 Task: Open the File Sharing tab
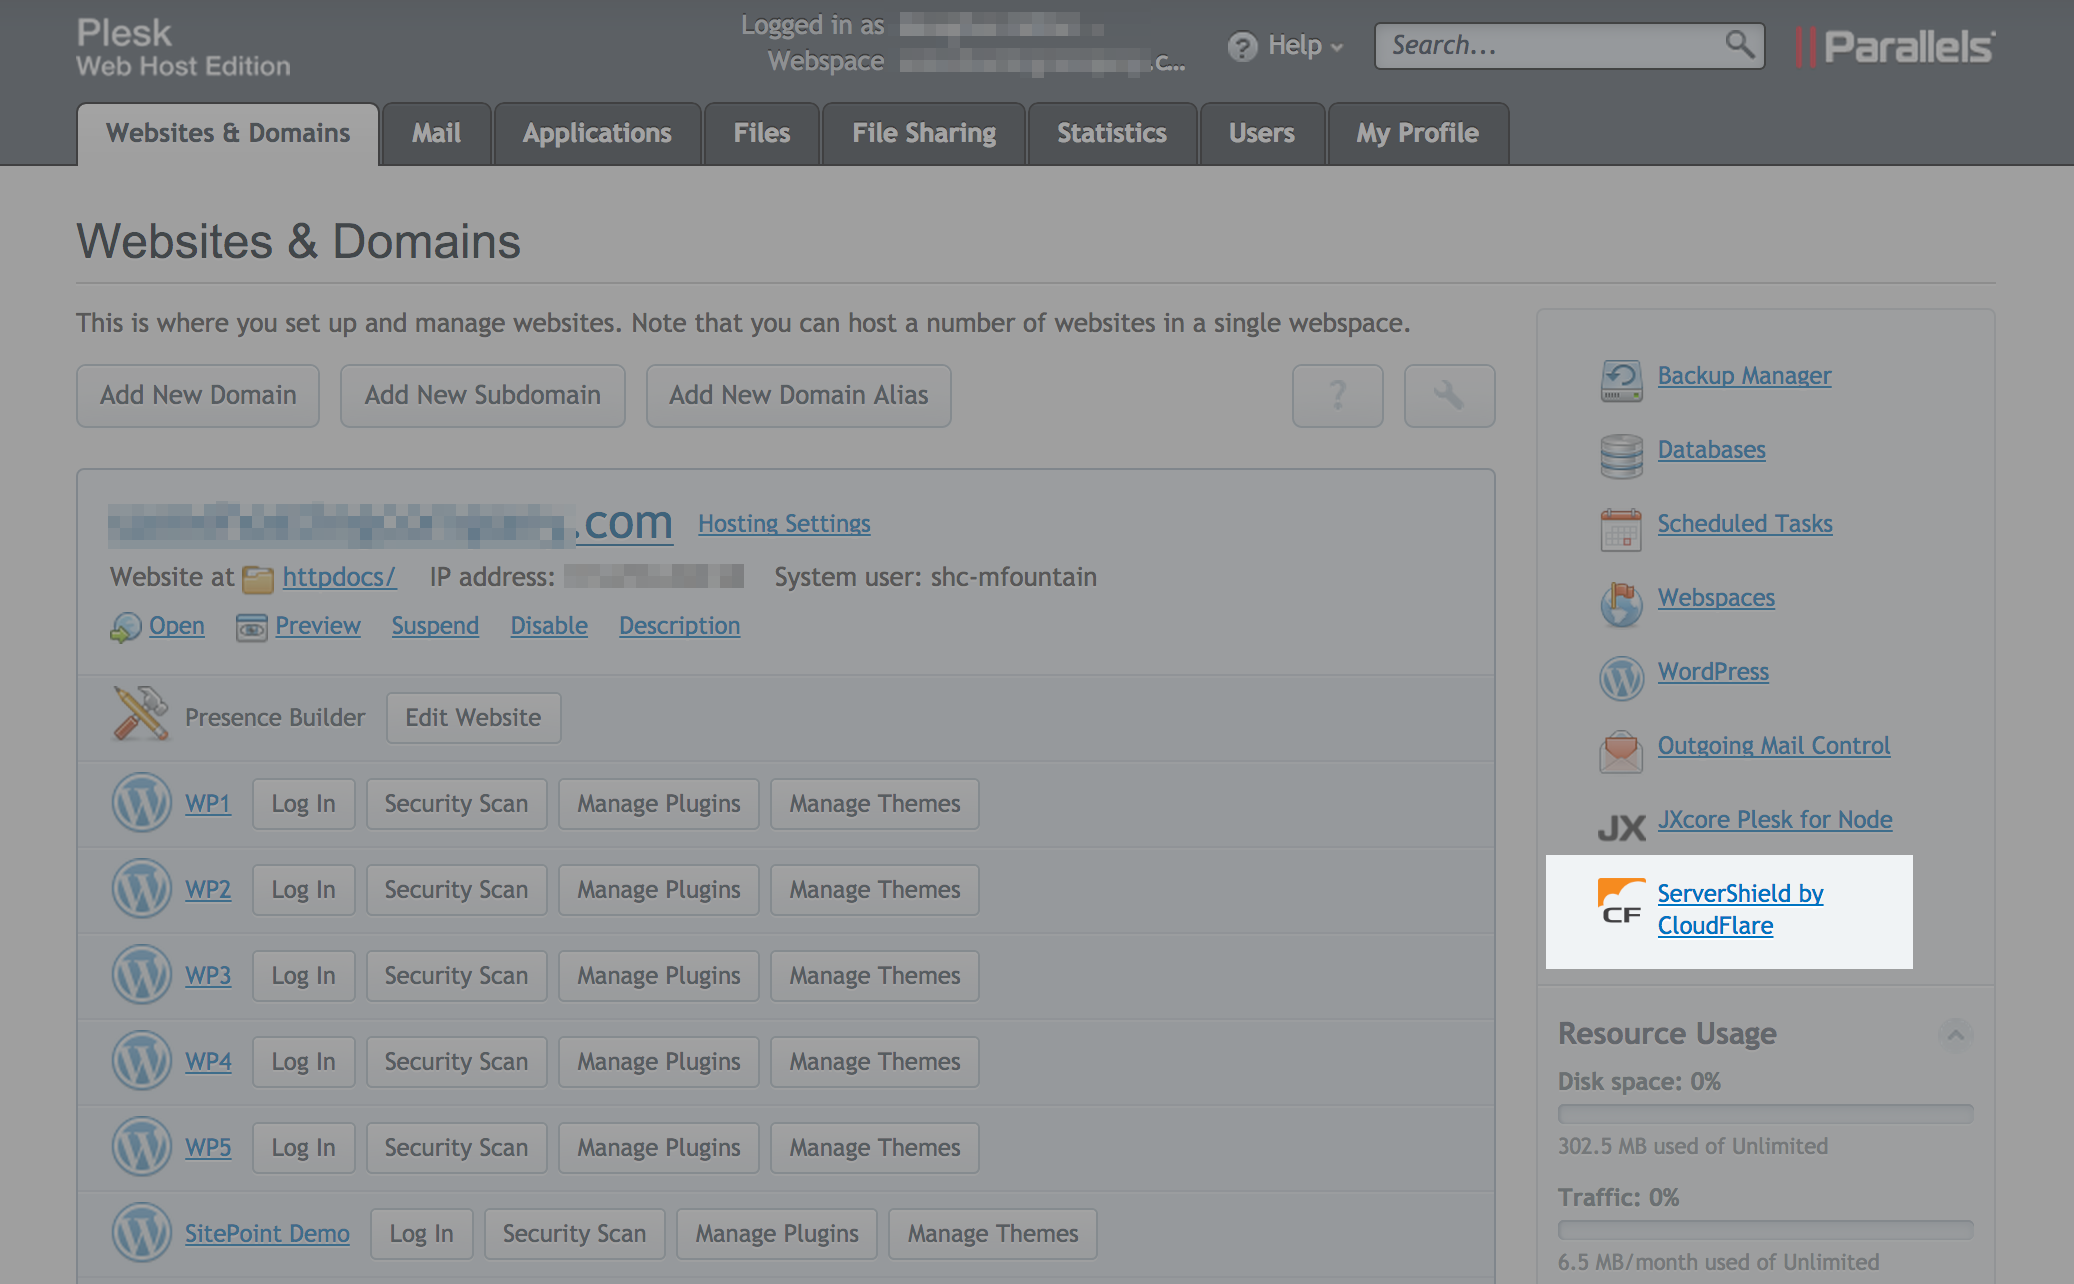[x=924, y=134]
